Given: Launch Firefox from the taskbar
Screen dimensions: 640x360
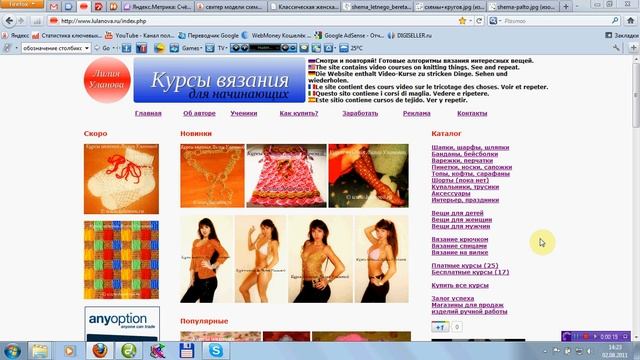Looking at the screenshot, I should tap(100, 351).
